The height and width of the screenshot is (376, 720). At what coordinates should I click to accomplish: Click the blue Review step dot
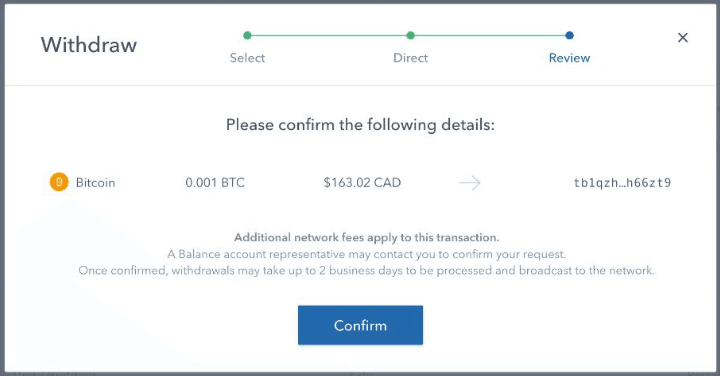569,35
